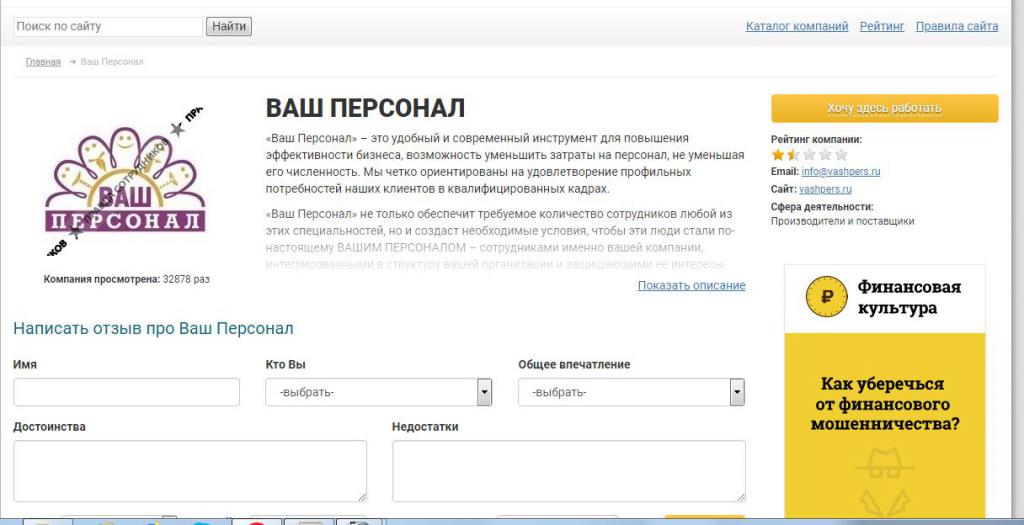Click Написать отзыв про Ваш Персонал heading
The width and height of the screenshot is (1024, 525).
153,328
